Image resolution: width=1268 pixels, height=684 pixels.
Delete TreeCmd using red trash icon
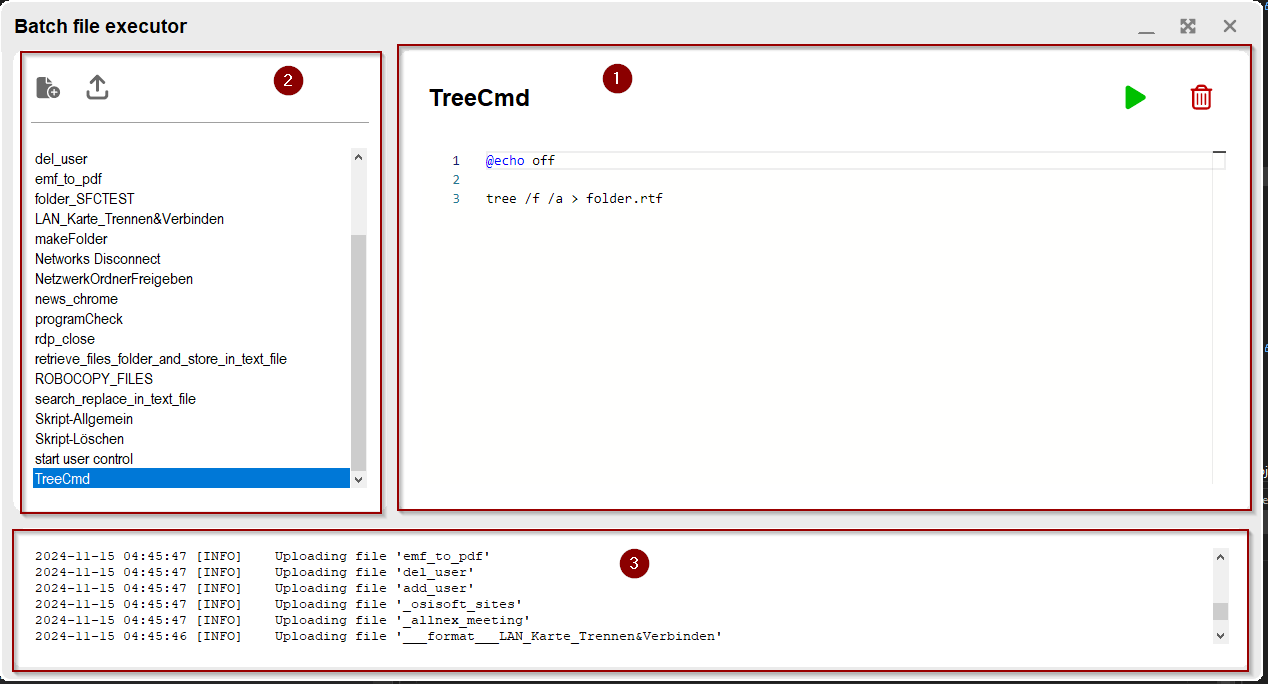(x=1201, y=97)
